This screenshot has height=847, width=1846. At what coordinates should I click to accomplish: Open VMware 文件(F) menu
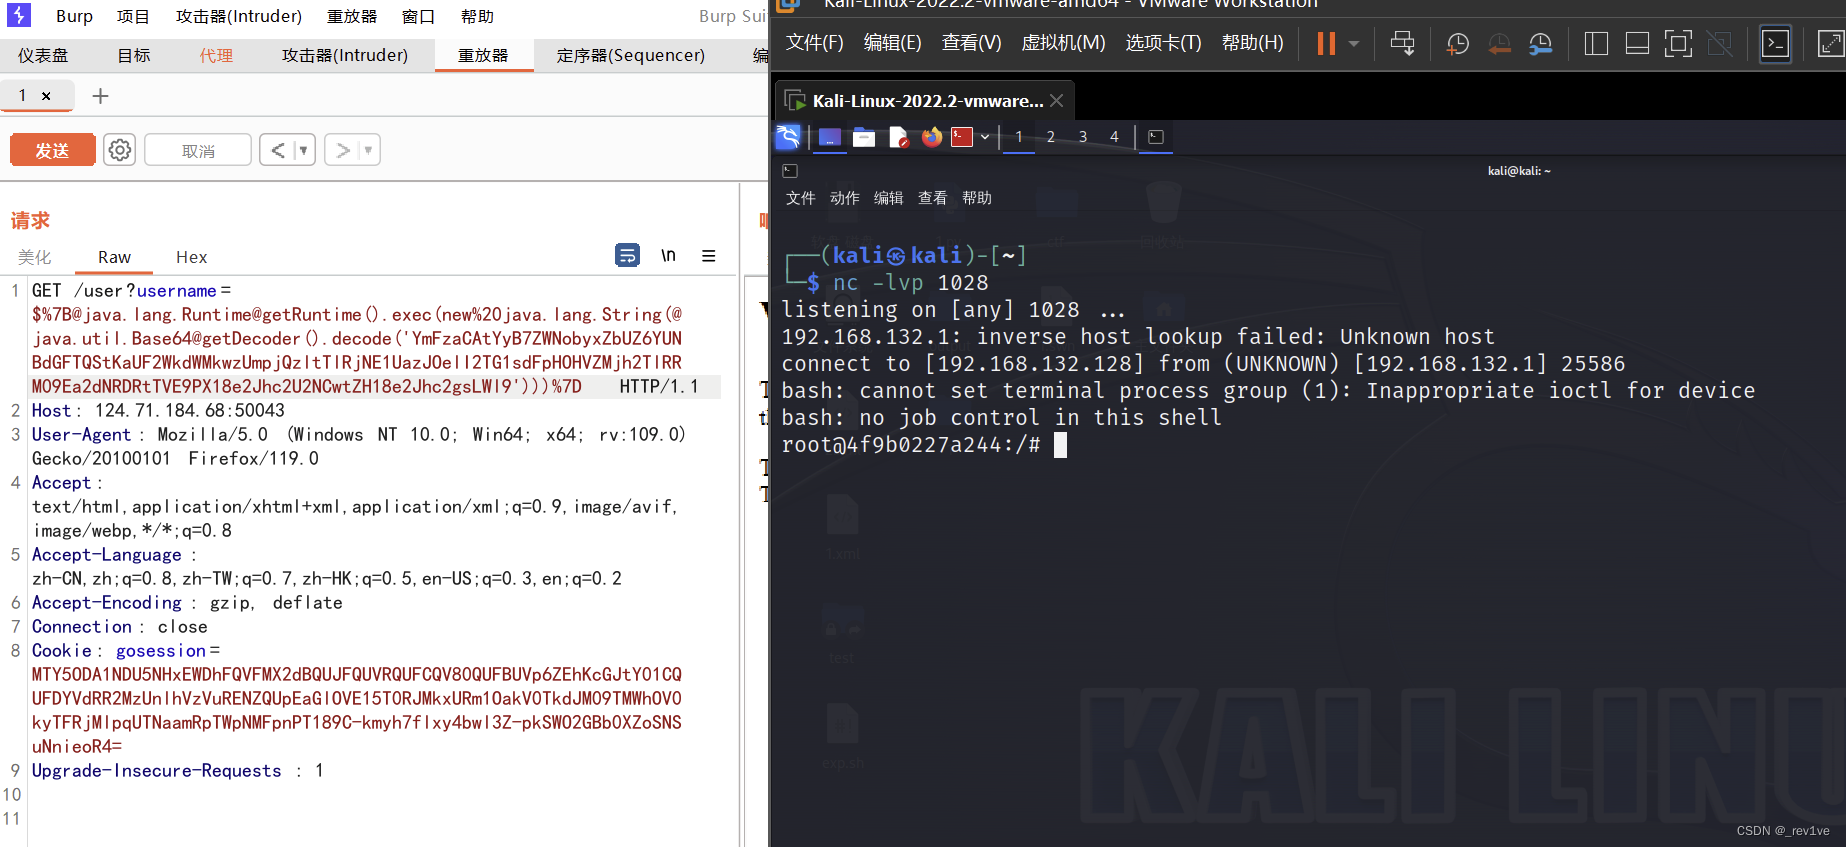coord(814,43)
